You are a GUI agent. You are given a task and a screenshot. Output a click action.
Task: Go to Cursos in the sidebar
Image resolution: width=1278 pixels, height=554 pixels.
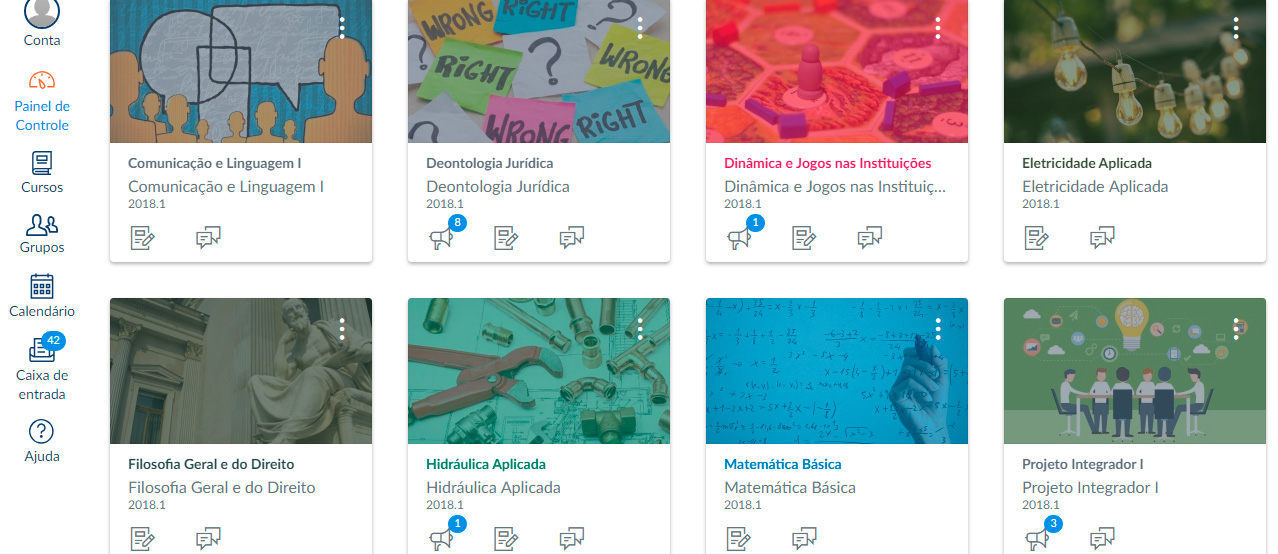[x=42, y=172]
